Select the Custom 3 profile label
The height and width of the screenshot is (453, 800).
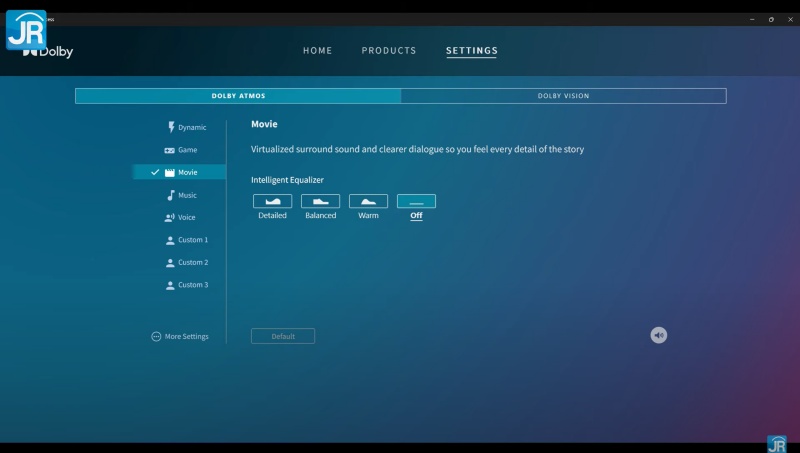coord(193,285)
